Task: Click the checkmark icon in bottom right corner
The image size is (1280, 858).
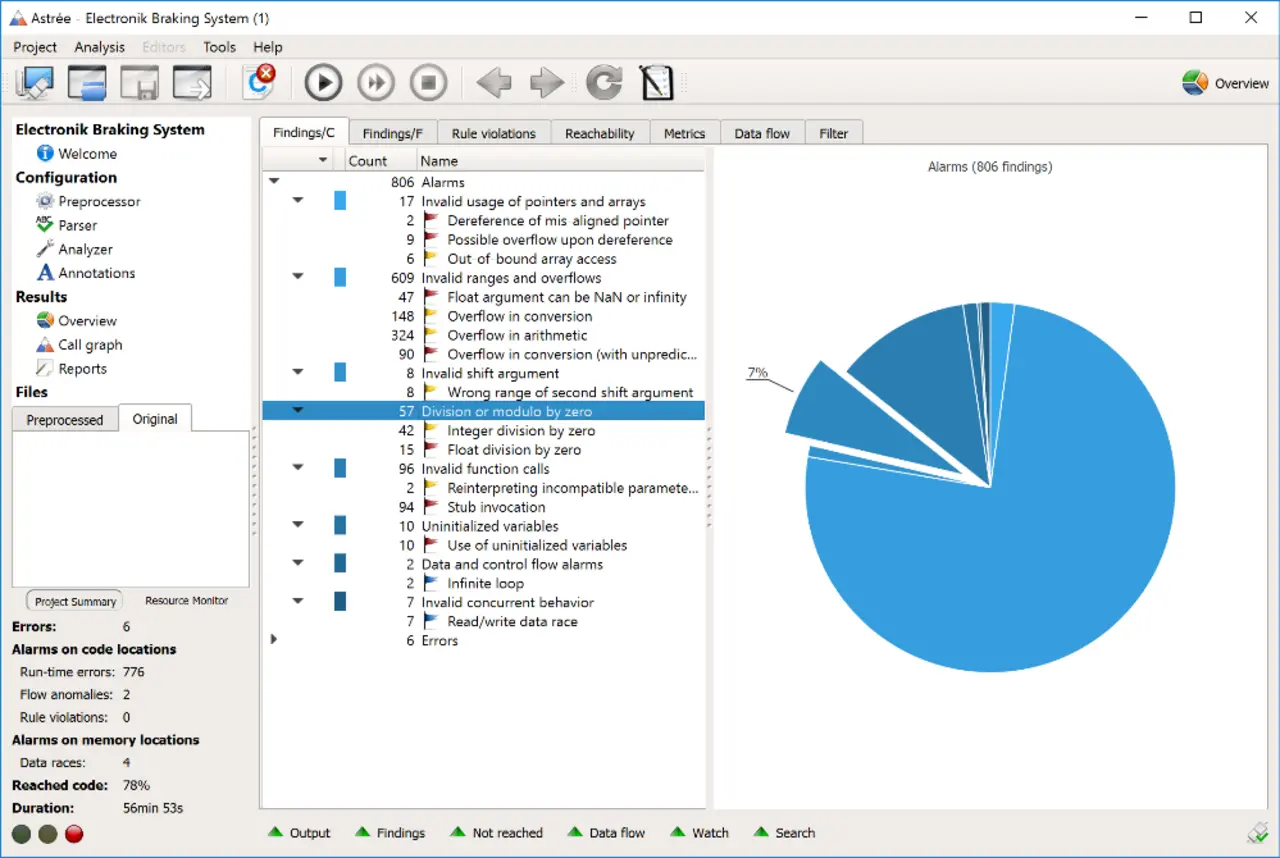Action: tap(1258, 833)
